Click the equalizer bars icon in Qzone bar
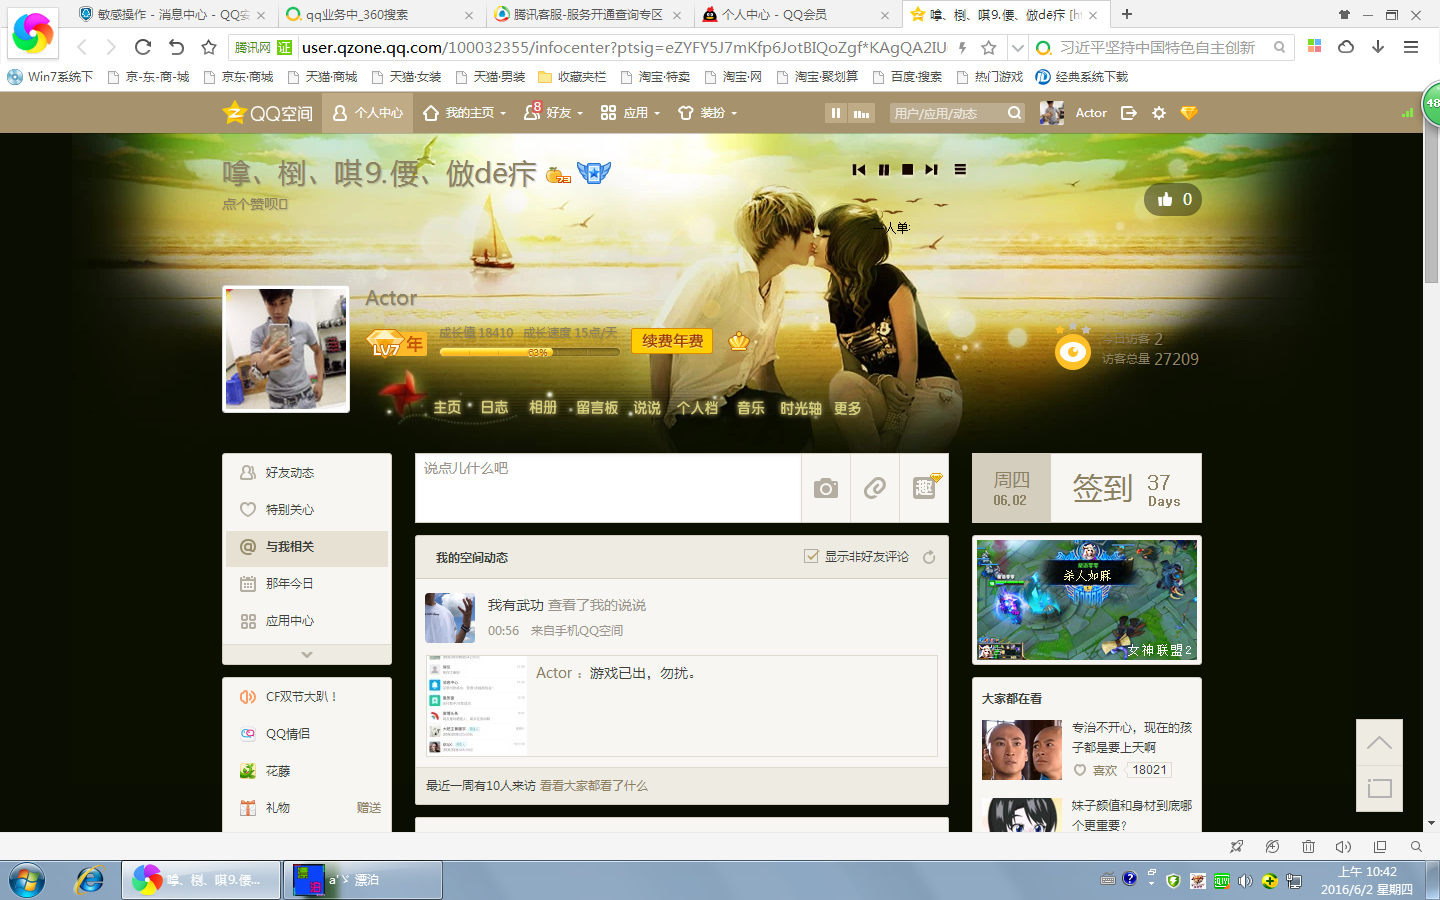This screenshot has height=900, width=1440. coord(862,113)
